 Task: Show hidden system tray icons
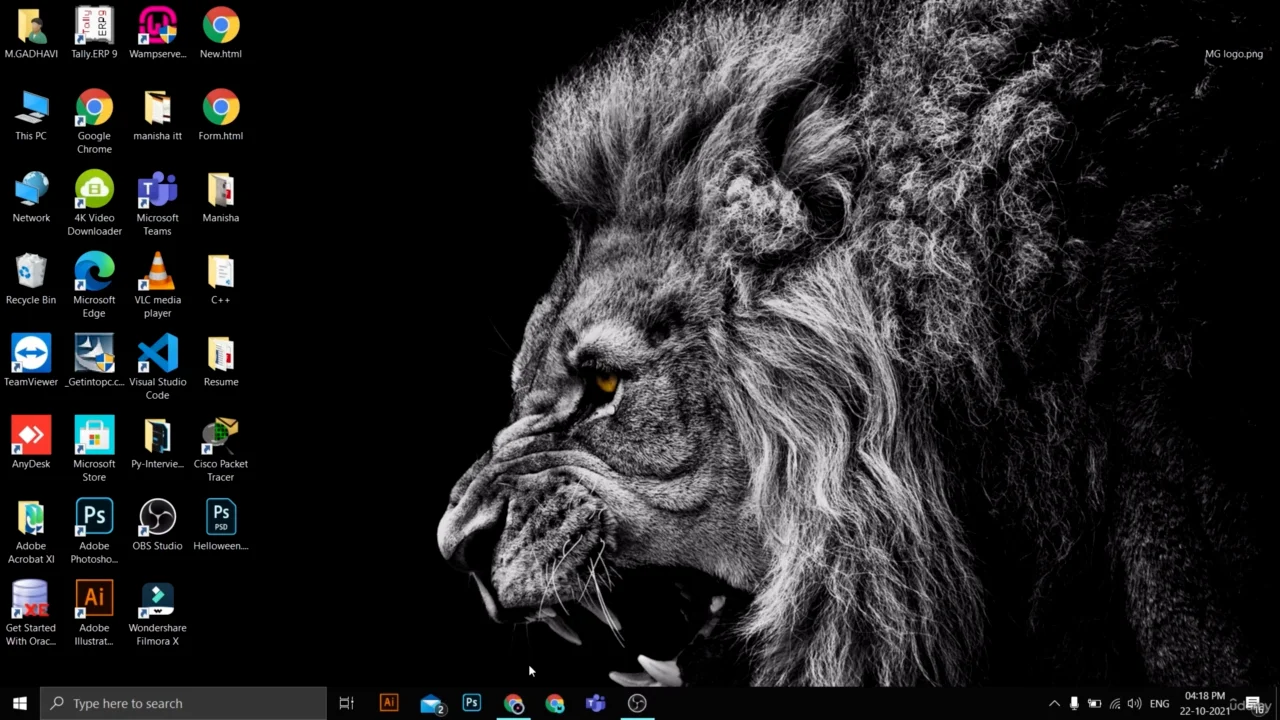click(1054, 703)
